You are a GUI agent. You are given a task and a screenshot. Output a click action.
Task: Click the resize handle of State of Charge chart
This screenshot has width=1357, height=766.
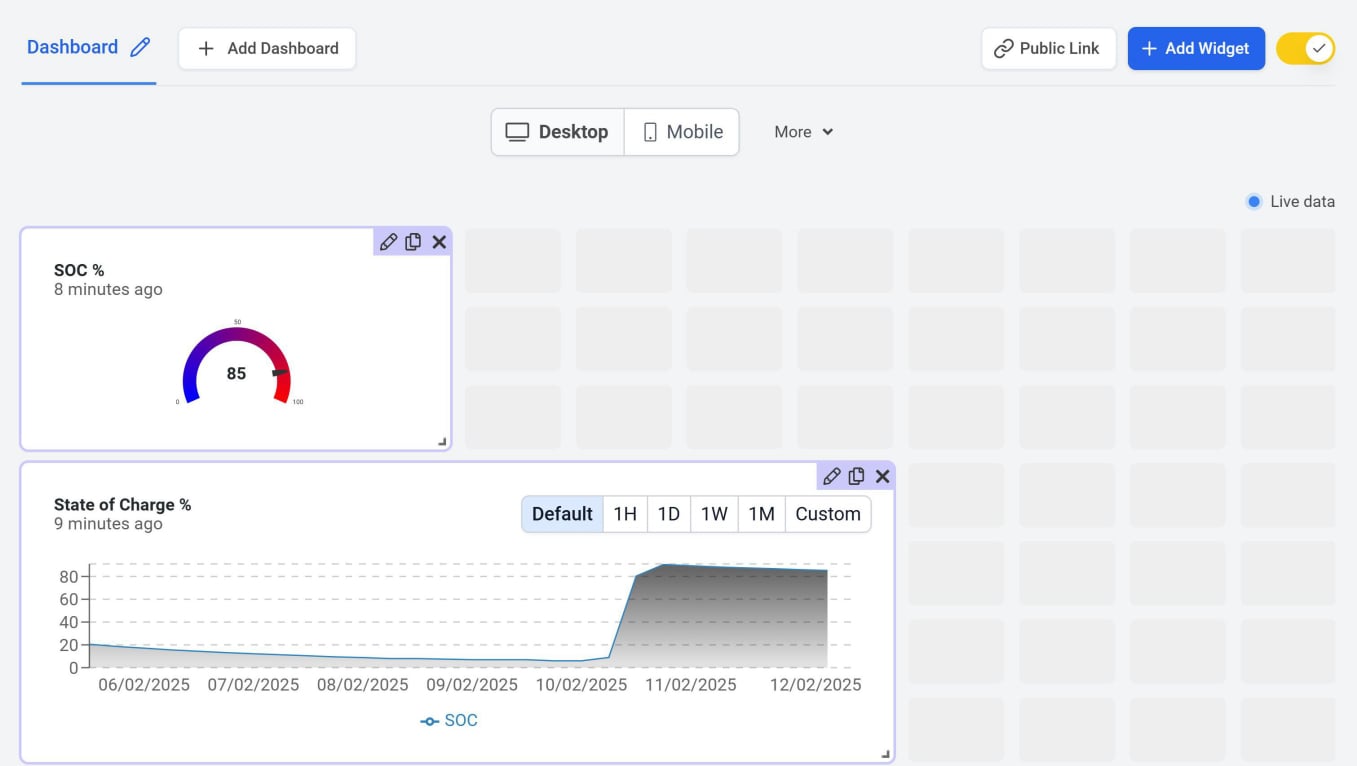point(885,754)
